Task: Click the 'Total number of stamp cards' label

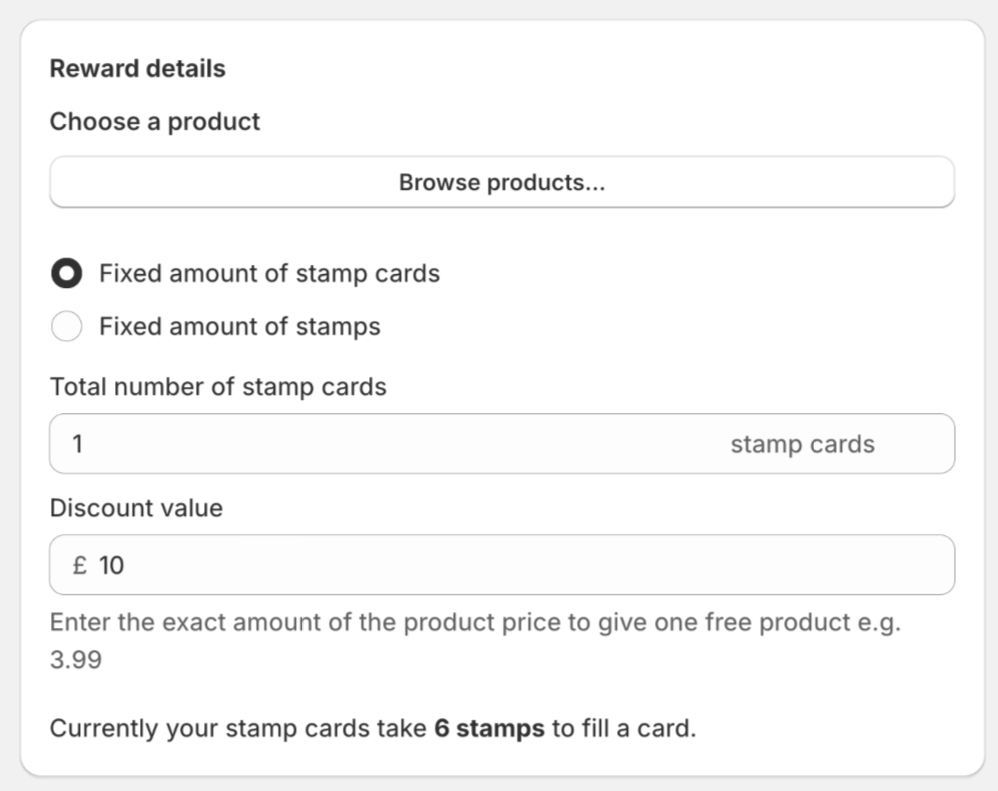Action: [218, 387]
